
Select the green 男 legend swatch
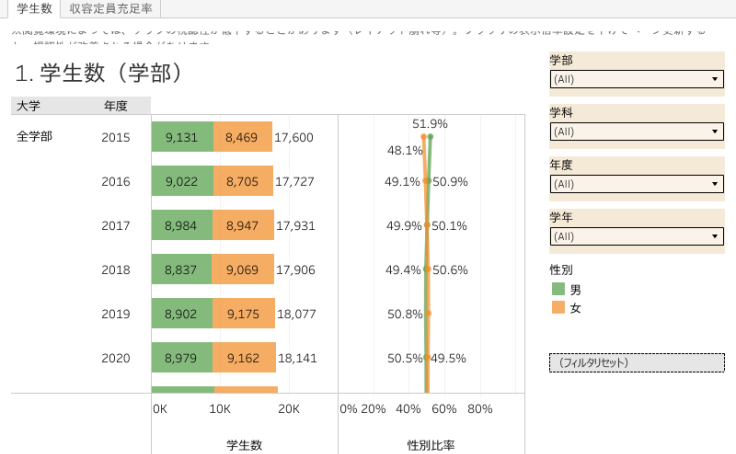[558, 289]
